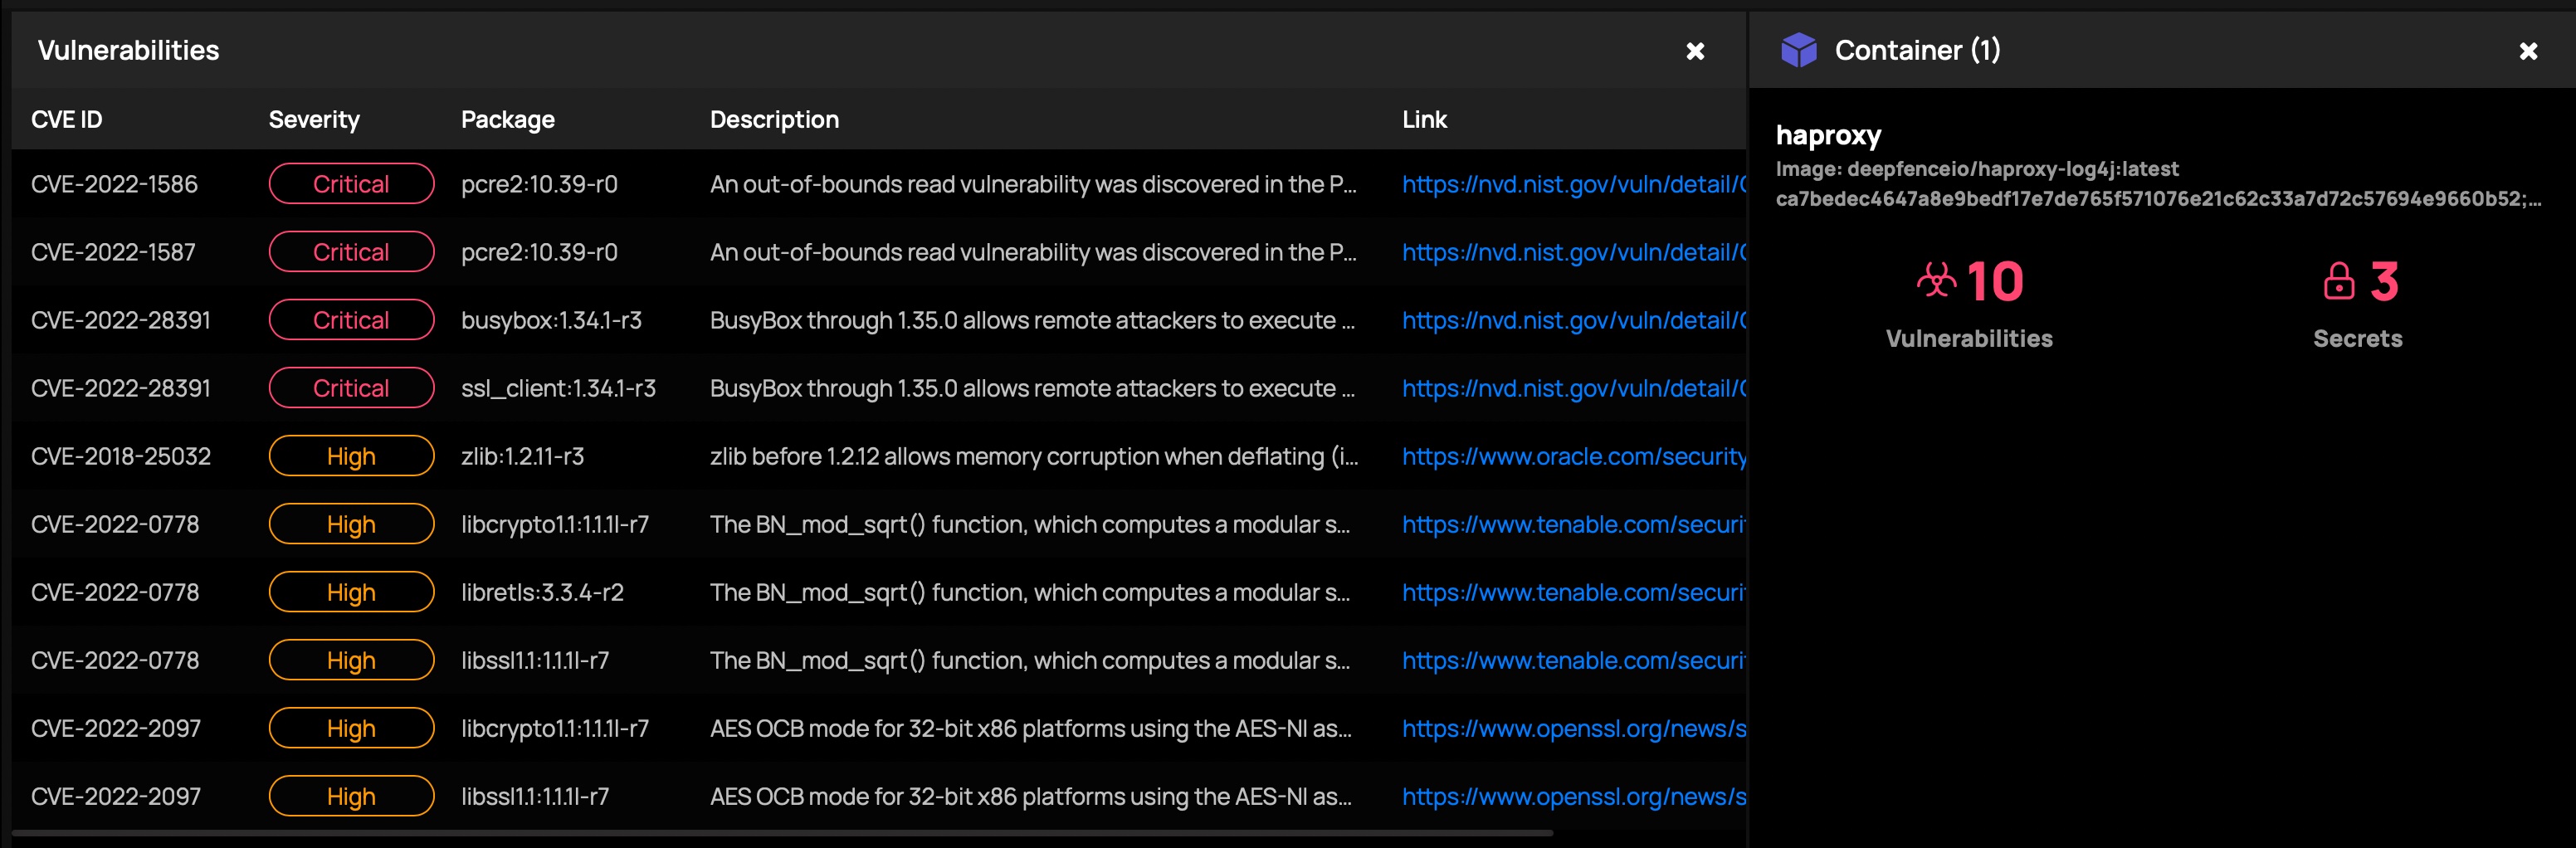Sort by Package column header
Viewport: 2576px width, 848px height.
(x=508, y=119)
